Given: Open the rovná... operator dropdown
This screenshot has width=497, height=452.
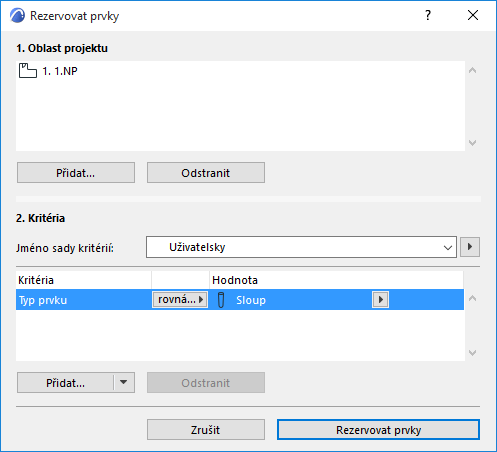Looking at the screenshot, I should [180, 299].
